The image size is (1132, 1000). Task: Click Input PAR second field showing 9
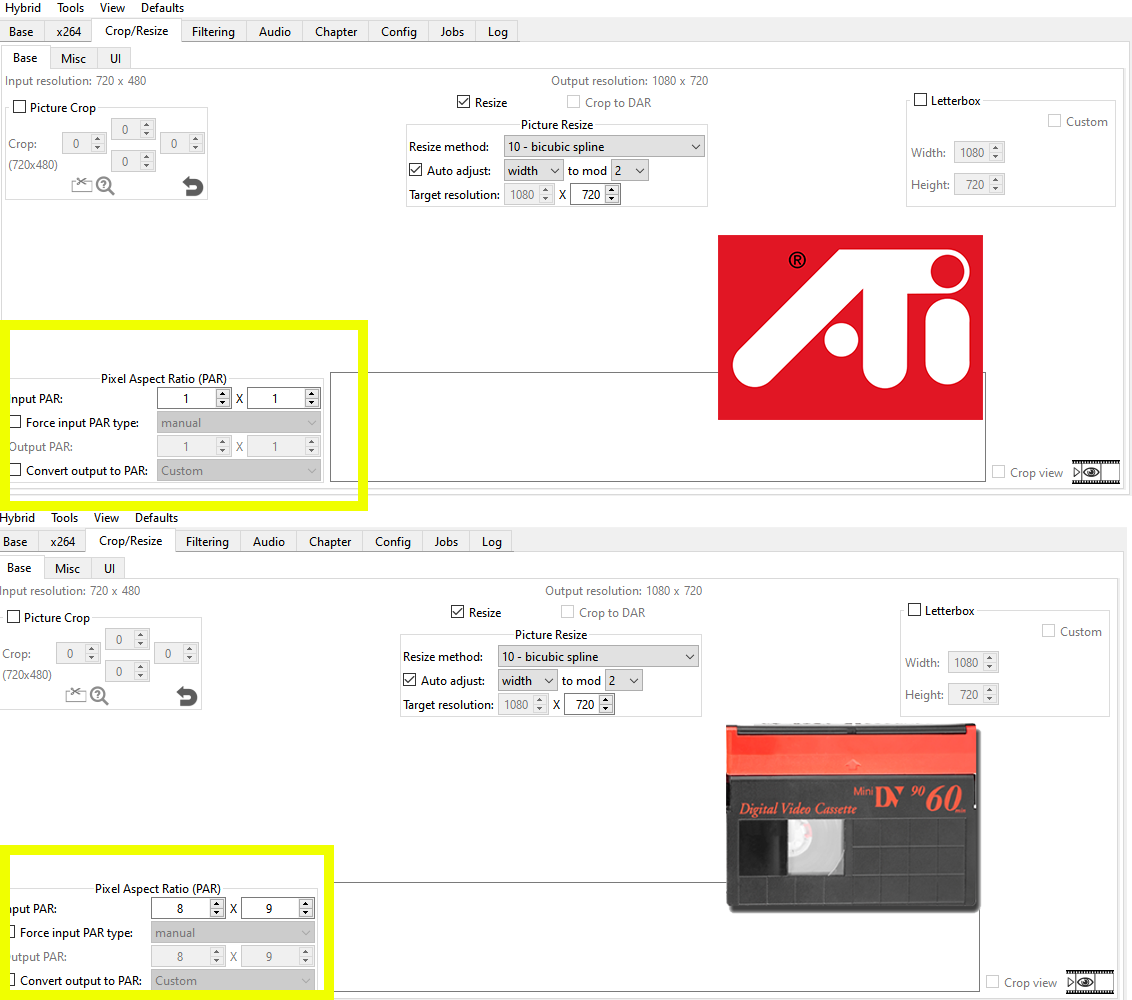277,908
